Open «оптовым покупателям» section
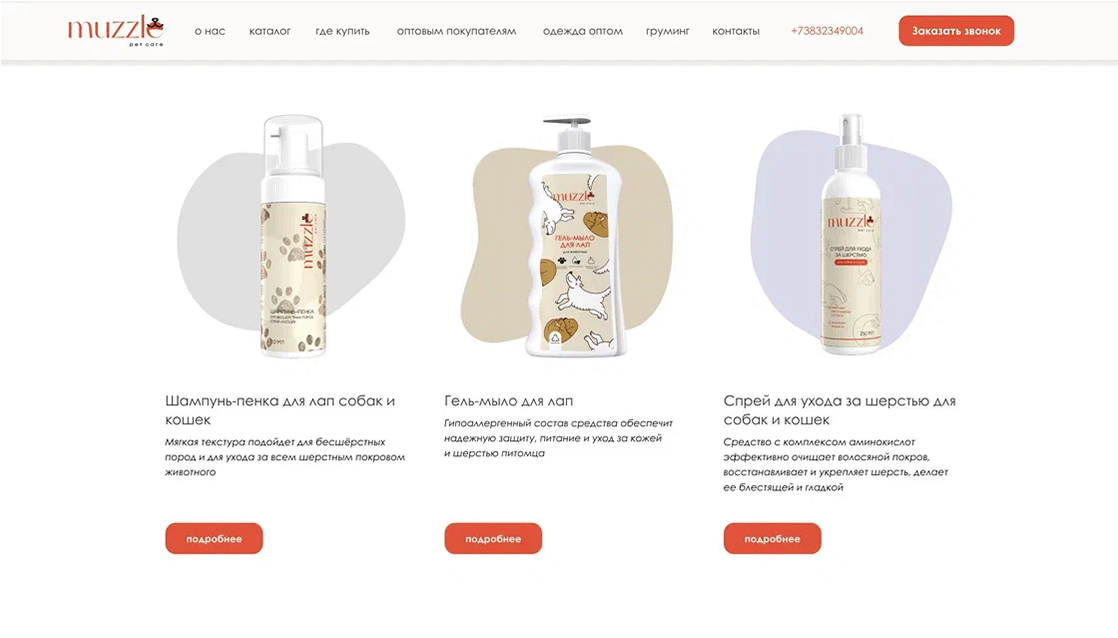This screenshot has height=638, width=1118. [456, 31]
